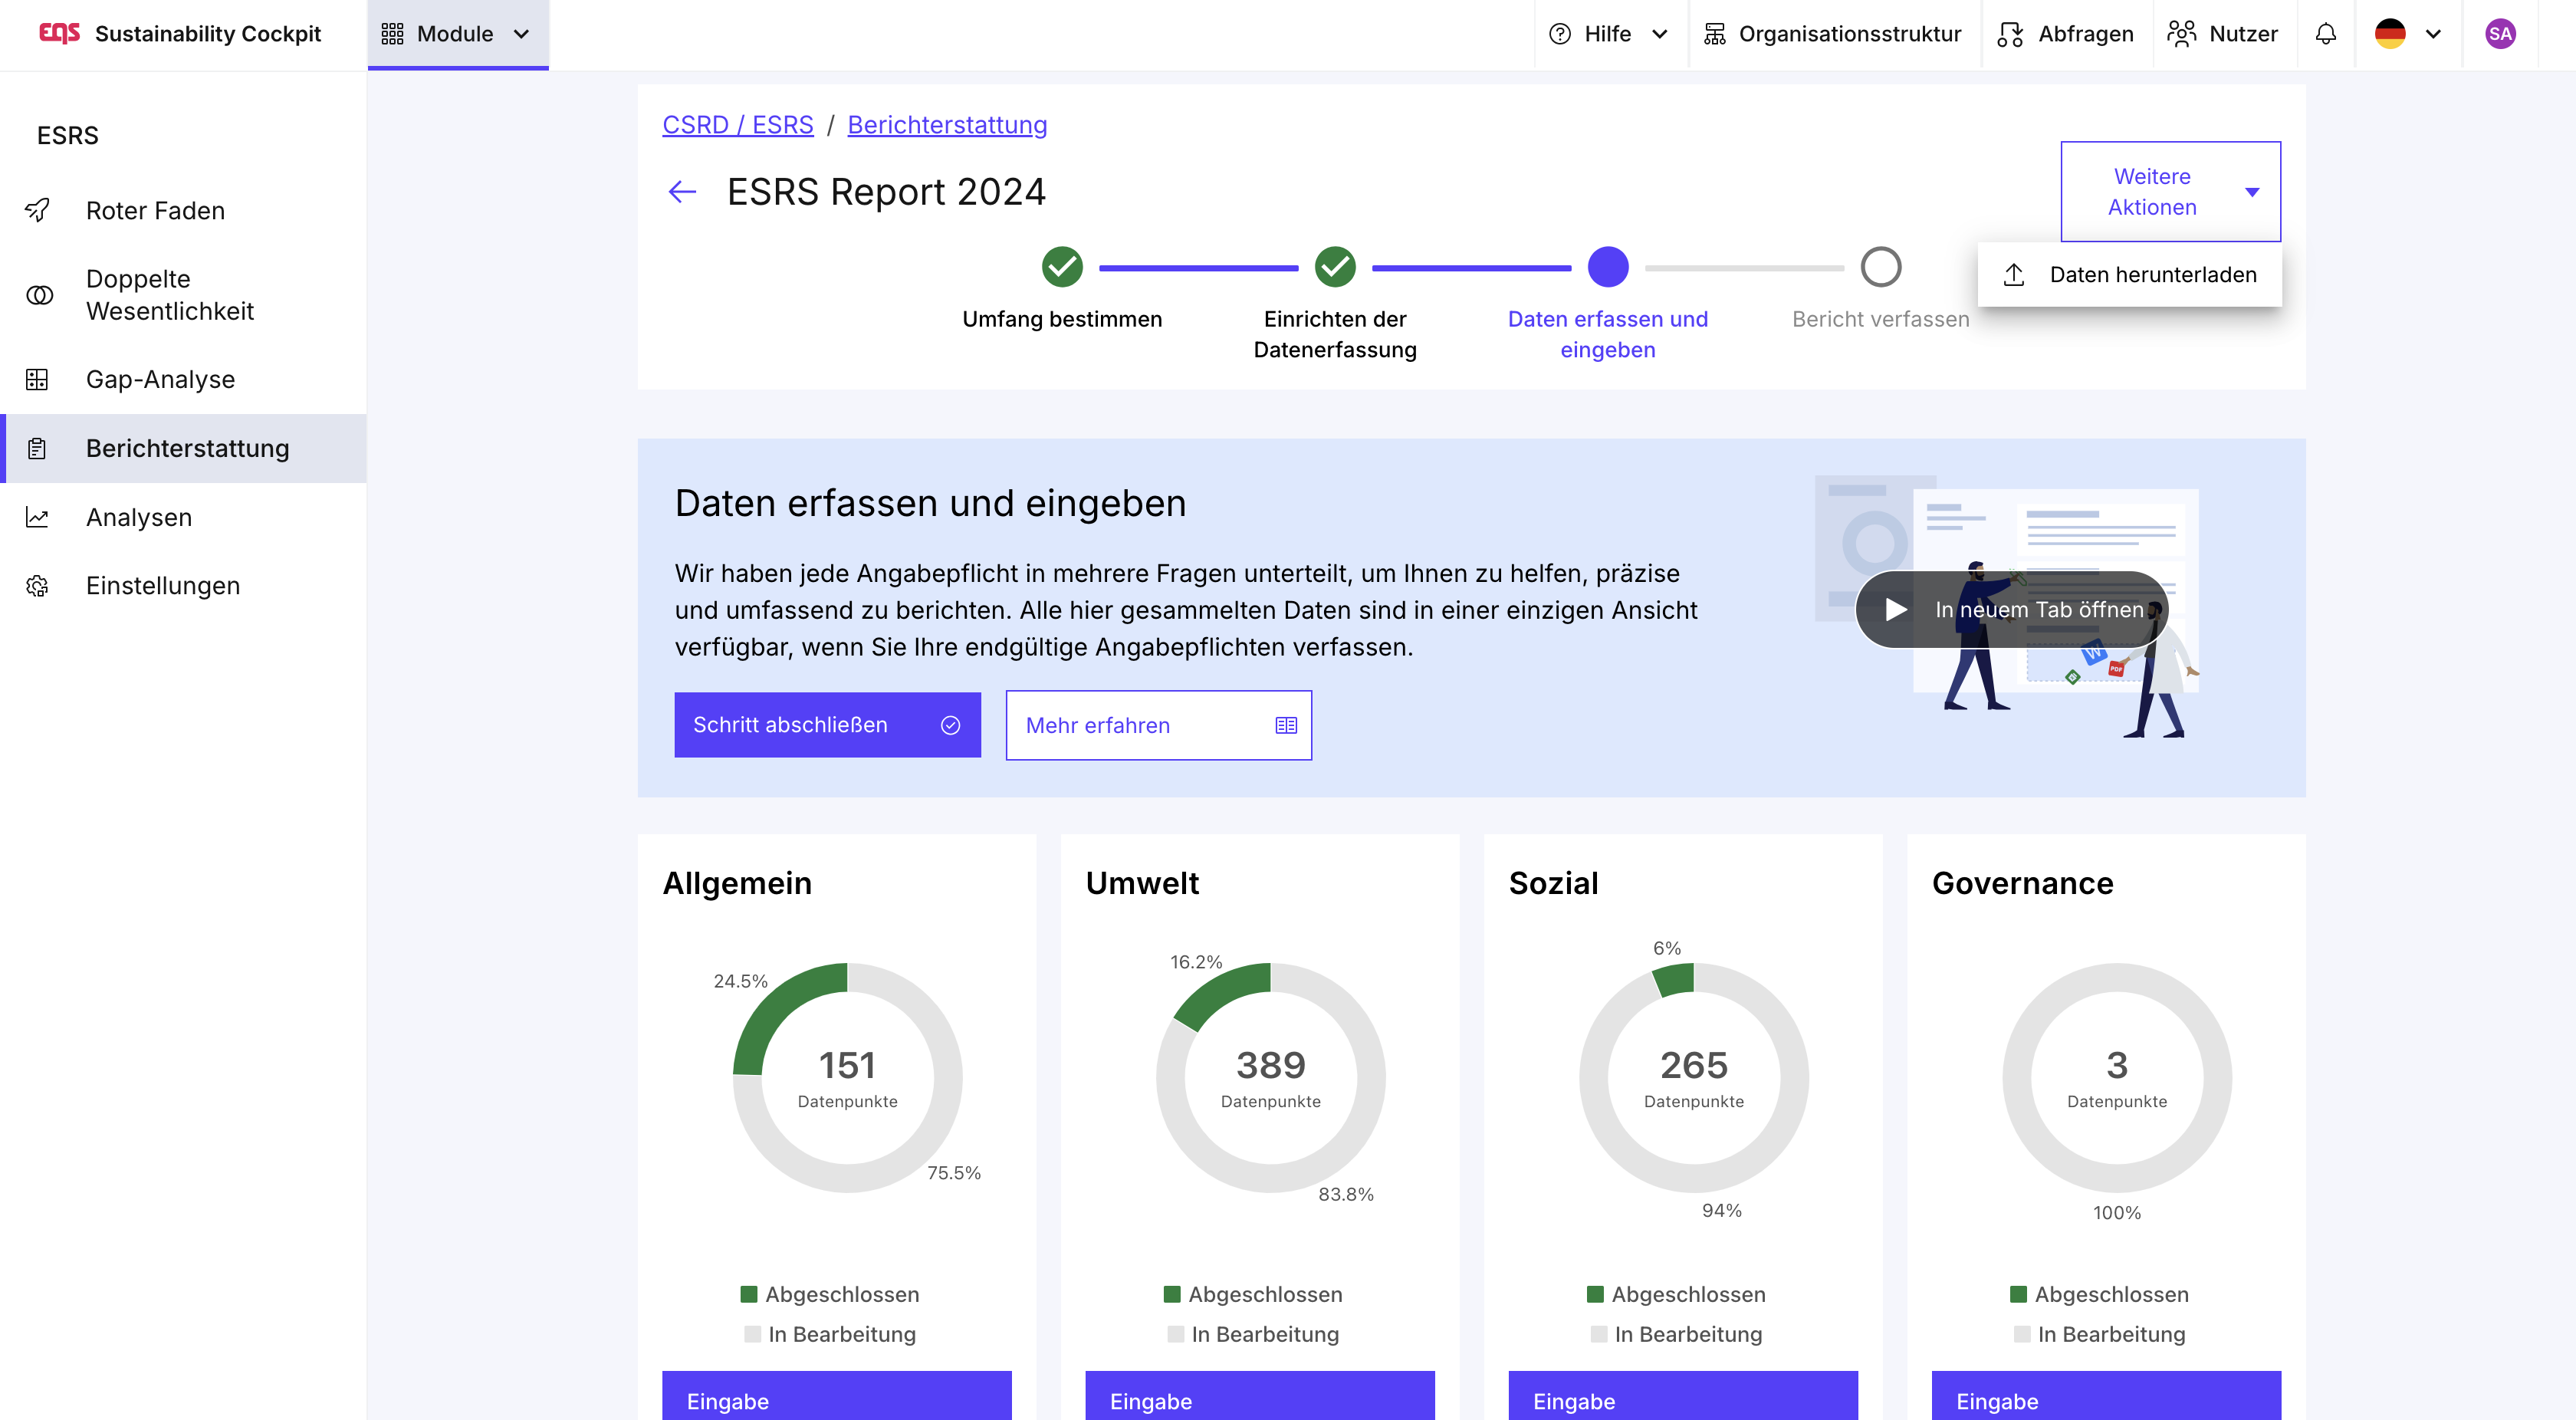2576x1420 pixels.
Task: Click Eingabe button in Allgemein card
Action: (836, 1396)
